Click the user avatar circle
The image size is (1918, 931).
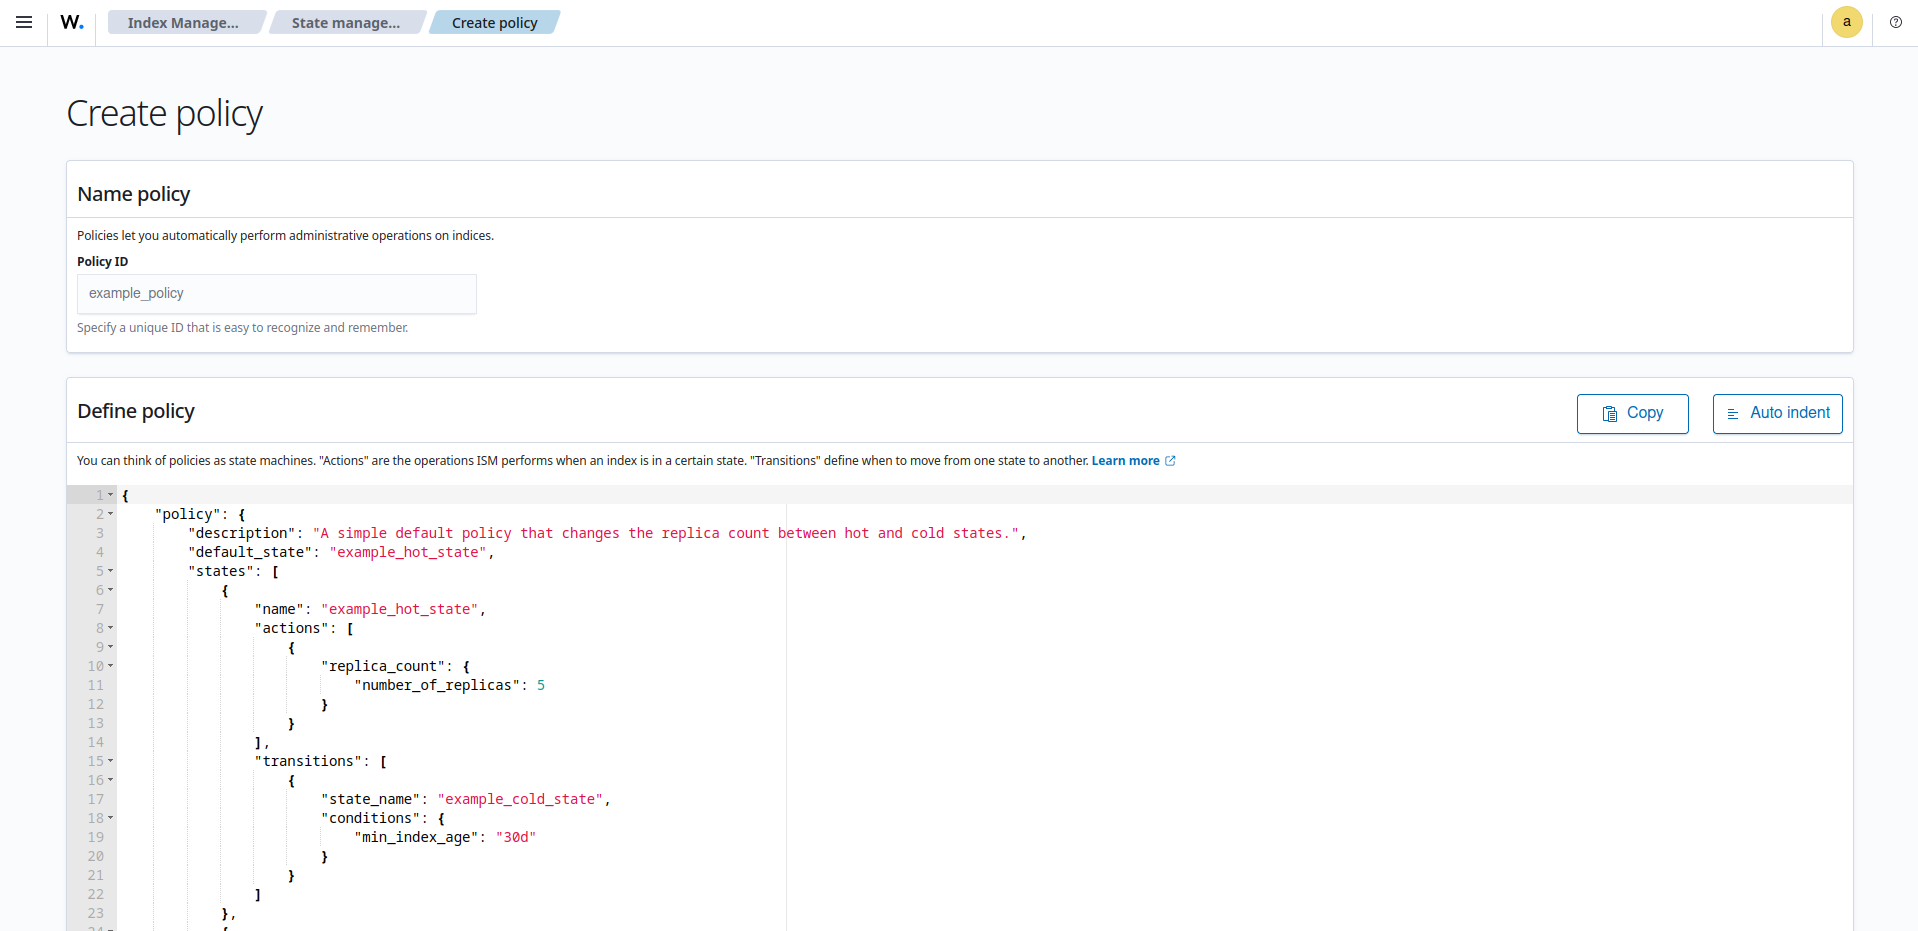pos(1846,22)
